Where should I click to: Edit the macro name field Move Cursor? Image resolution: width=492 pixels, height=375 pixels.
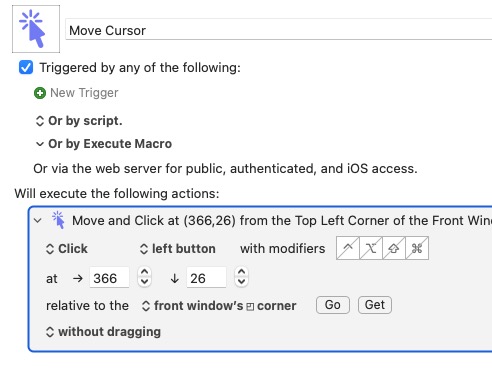[279, 30]
